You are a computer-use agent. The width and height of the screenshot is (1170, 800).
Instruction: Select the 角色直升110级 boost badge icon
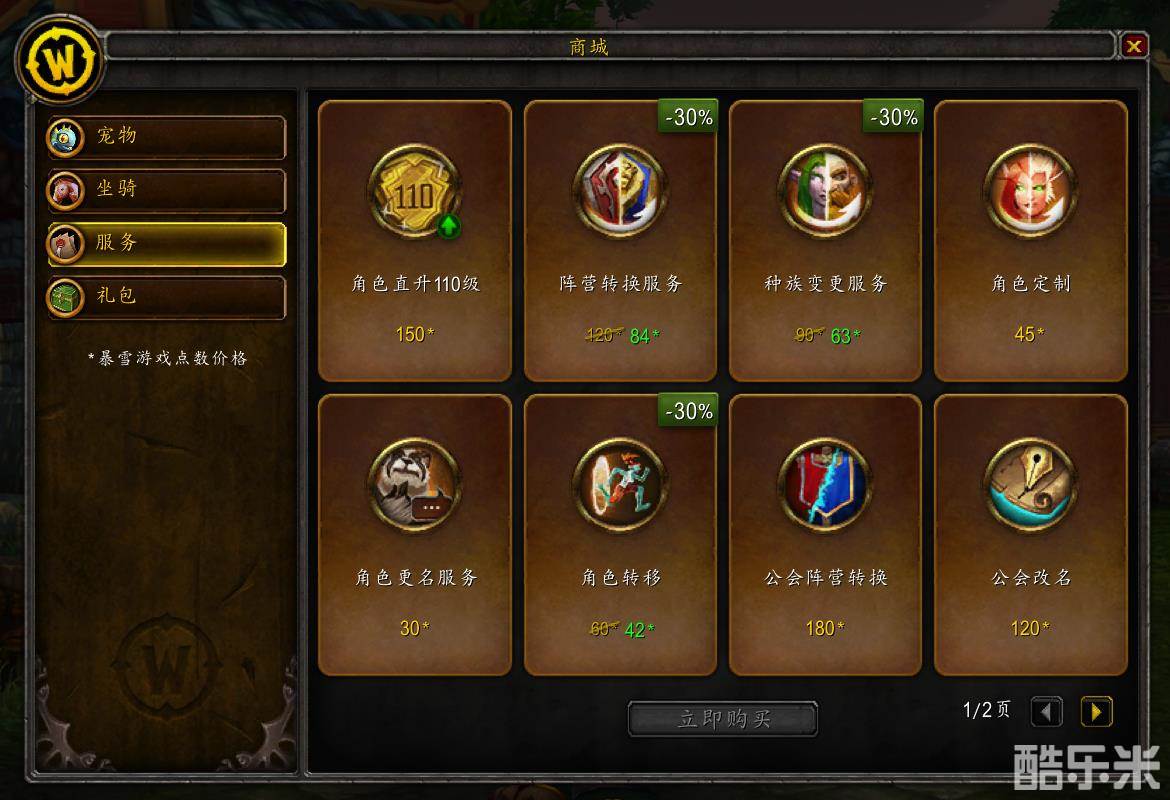[415, 193]
